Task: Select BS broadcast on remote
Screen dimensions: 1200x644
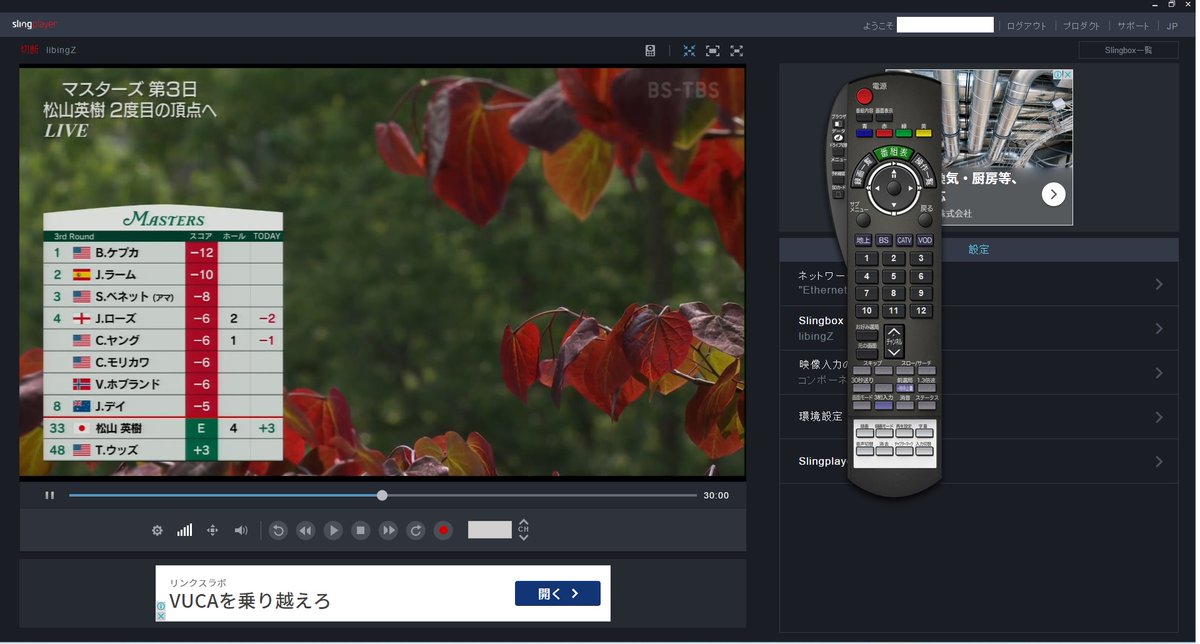Action: 884,240
